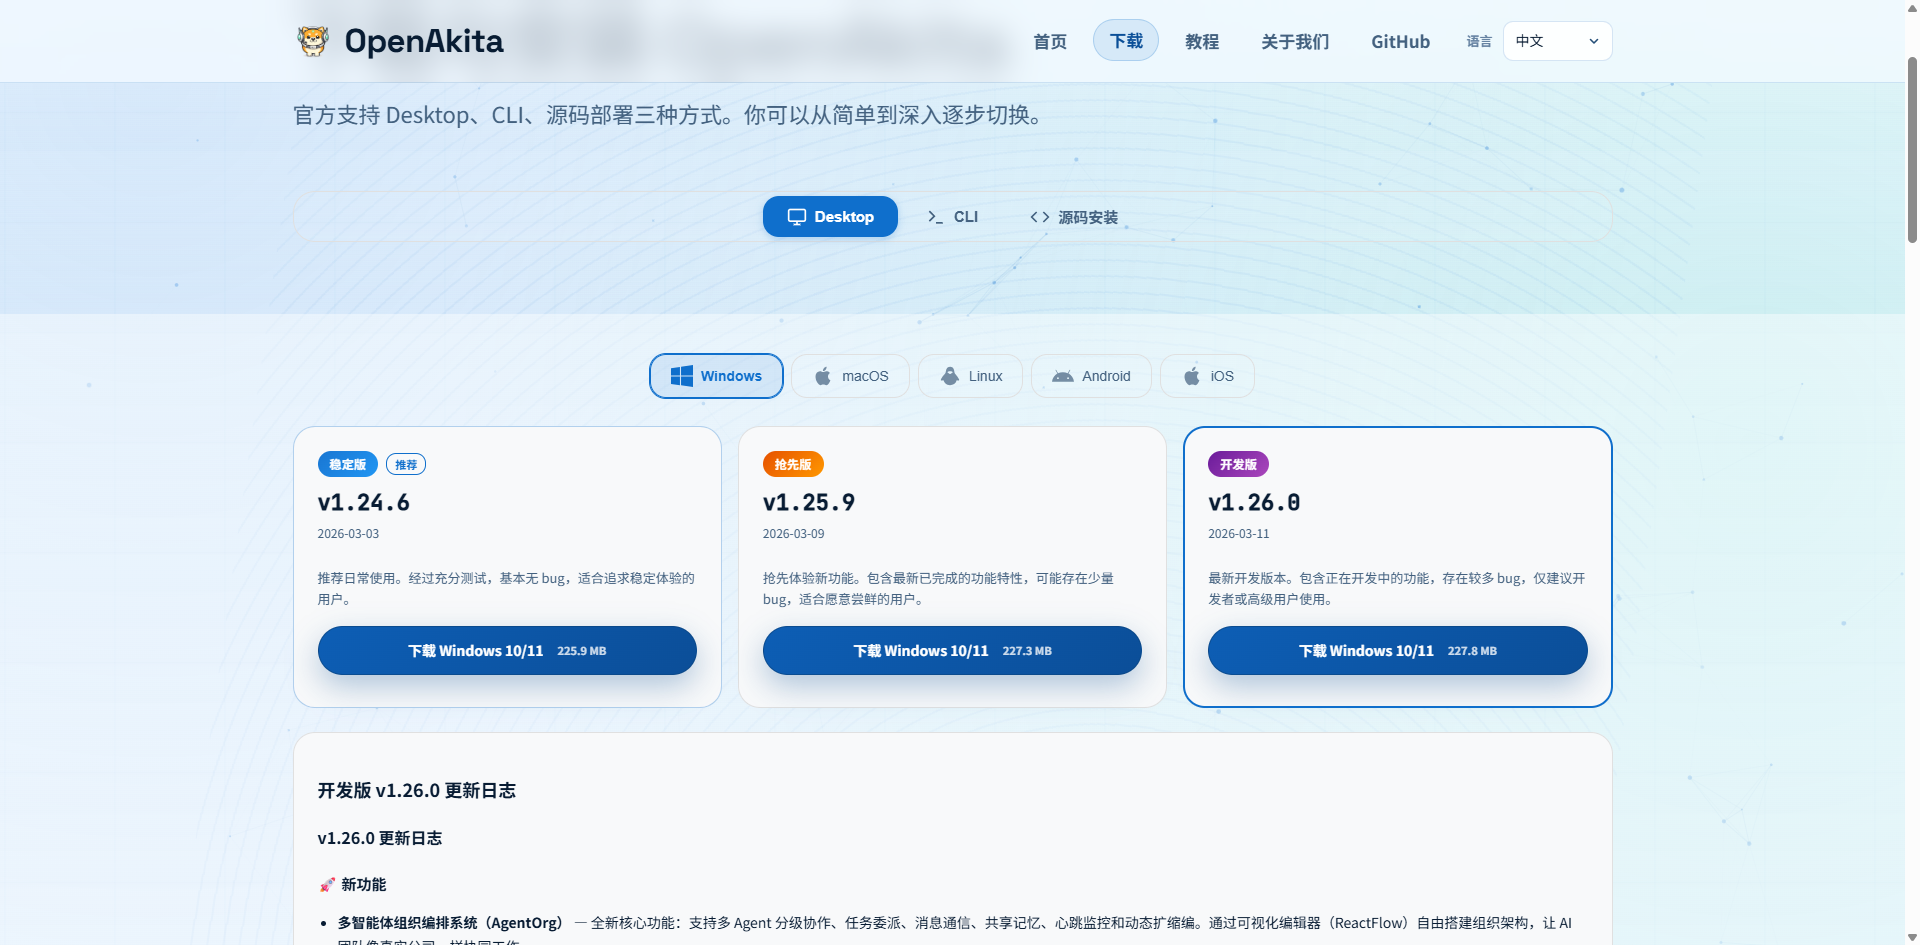This screenshot has width=1920, height=945.
Task: Click the 稳定版 badge
Action: 348,464
